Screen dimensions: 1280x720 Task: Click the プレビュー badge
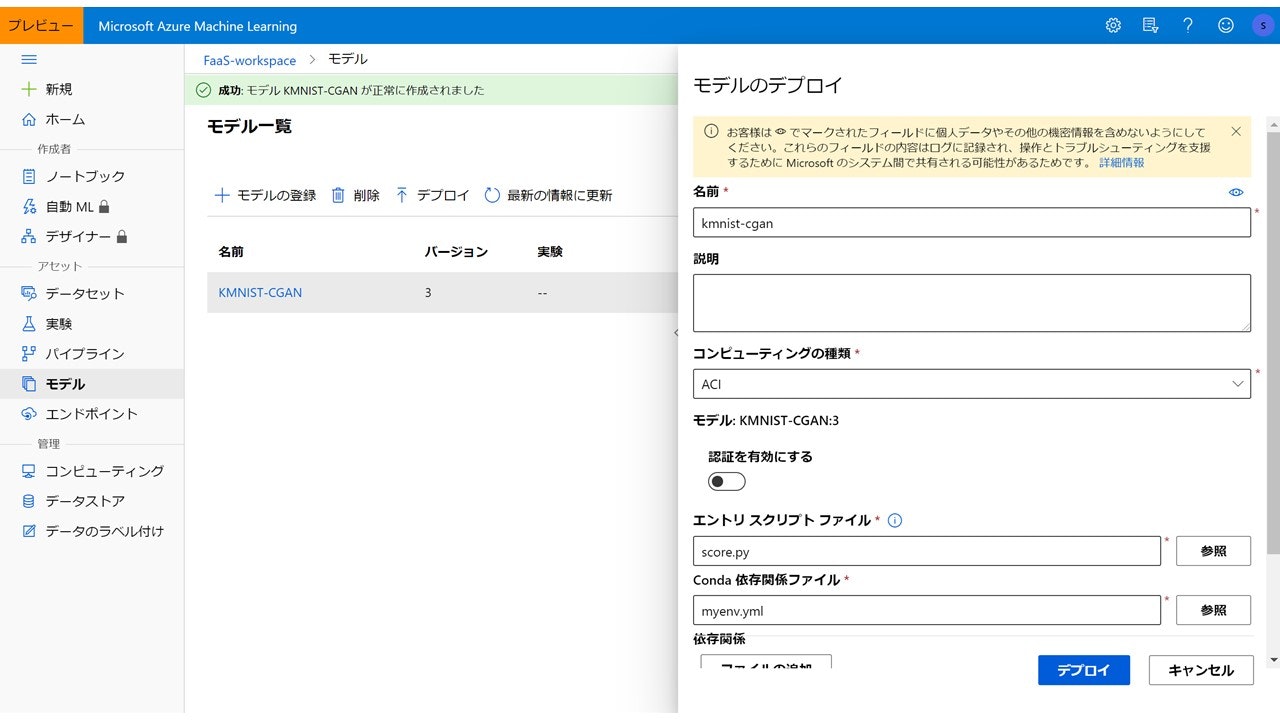tap(41, 26)
